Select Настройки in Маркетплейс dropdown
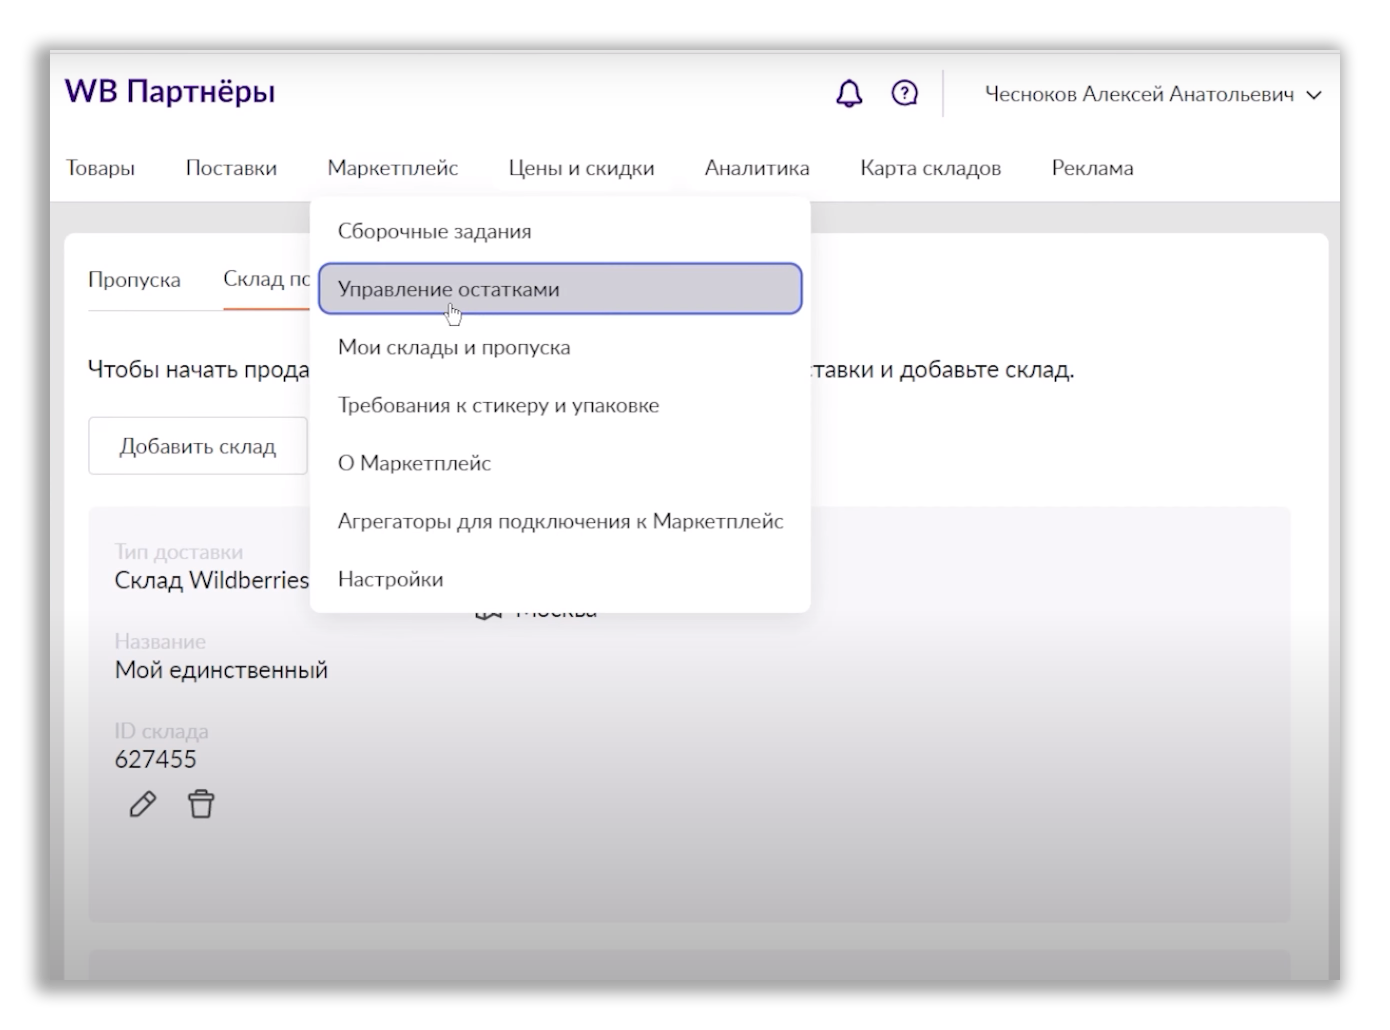 click(560, 579)
